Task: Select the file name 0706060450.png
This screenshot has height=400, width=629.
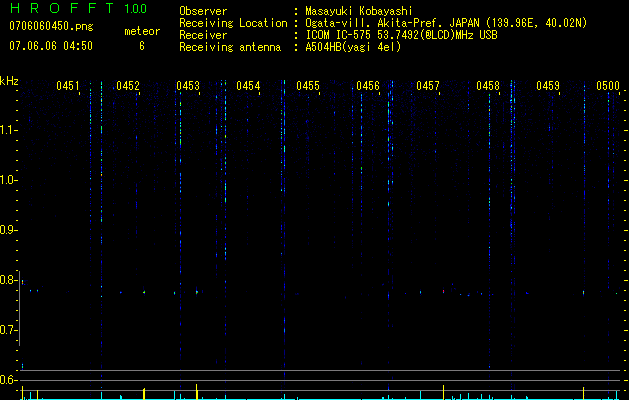Action: [x=51, y=26]
